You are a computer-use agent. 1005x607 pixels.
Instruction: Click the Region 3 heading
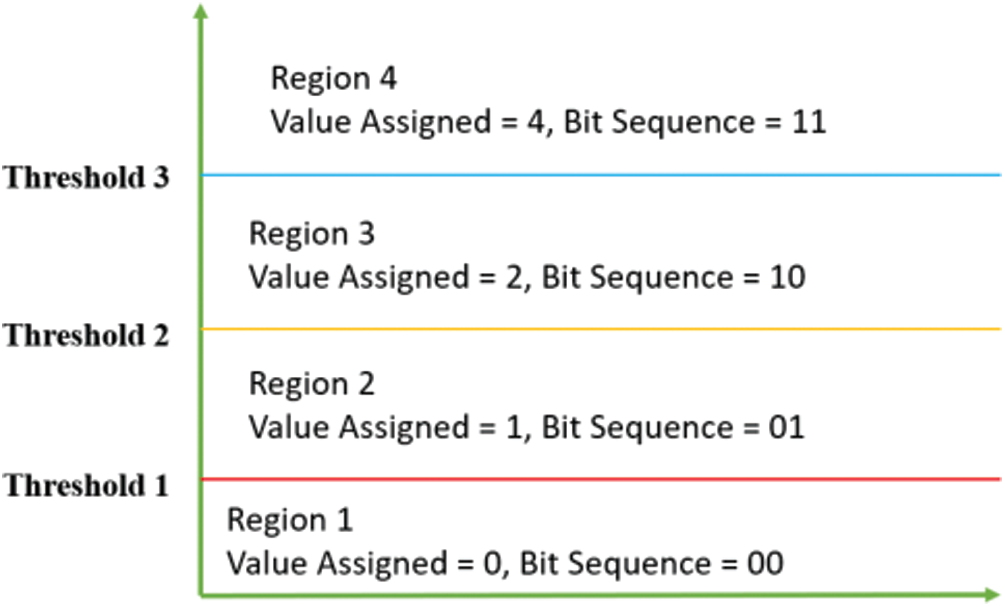point(312,234)
